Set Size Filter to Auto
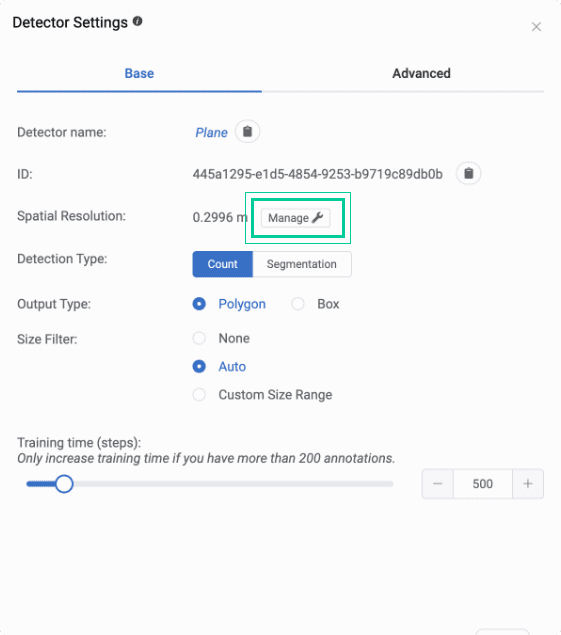Viewport: 561px width, 635px height. click(220, 367)
